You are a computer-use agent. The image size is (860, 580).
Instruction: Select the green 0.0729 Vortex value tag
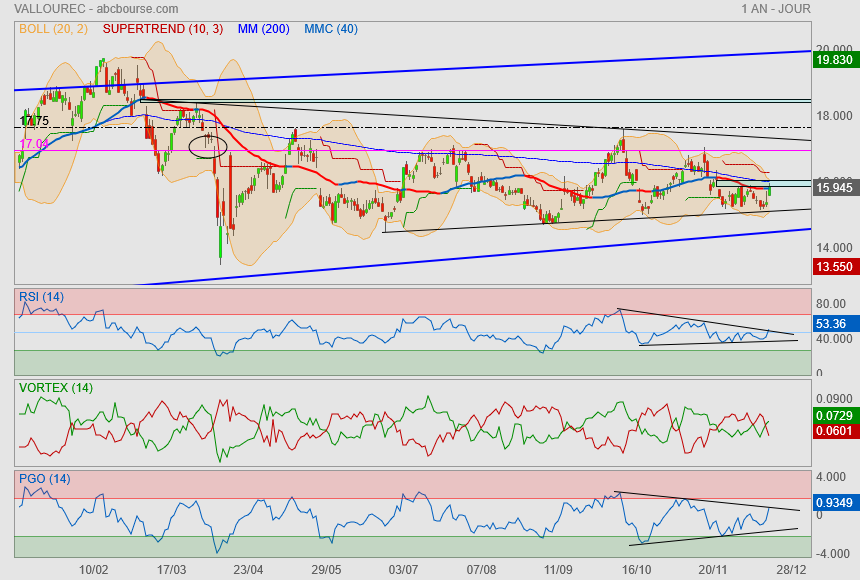click(x=834, y=414)
